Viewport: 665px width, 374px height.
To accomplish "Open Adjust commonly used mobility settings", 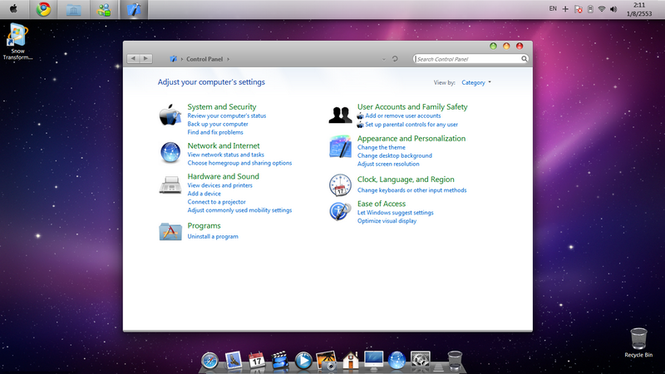I will click(240, 210).
